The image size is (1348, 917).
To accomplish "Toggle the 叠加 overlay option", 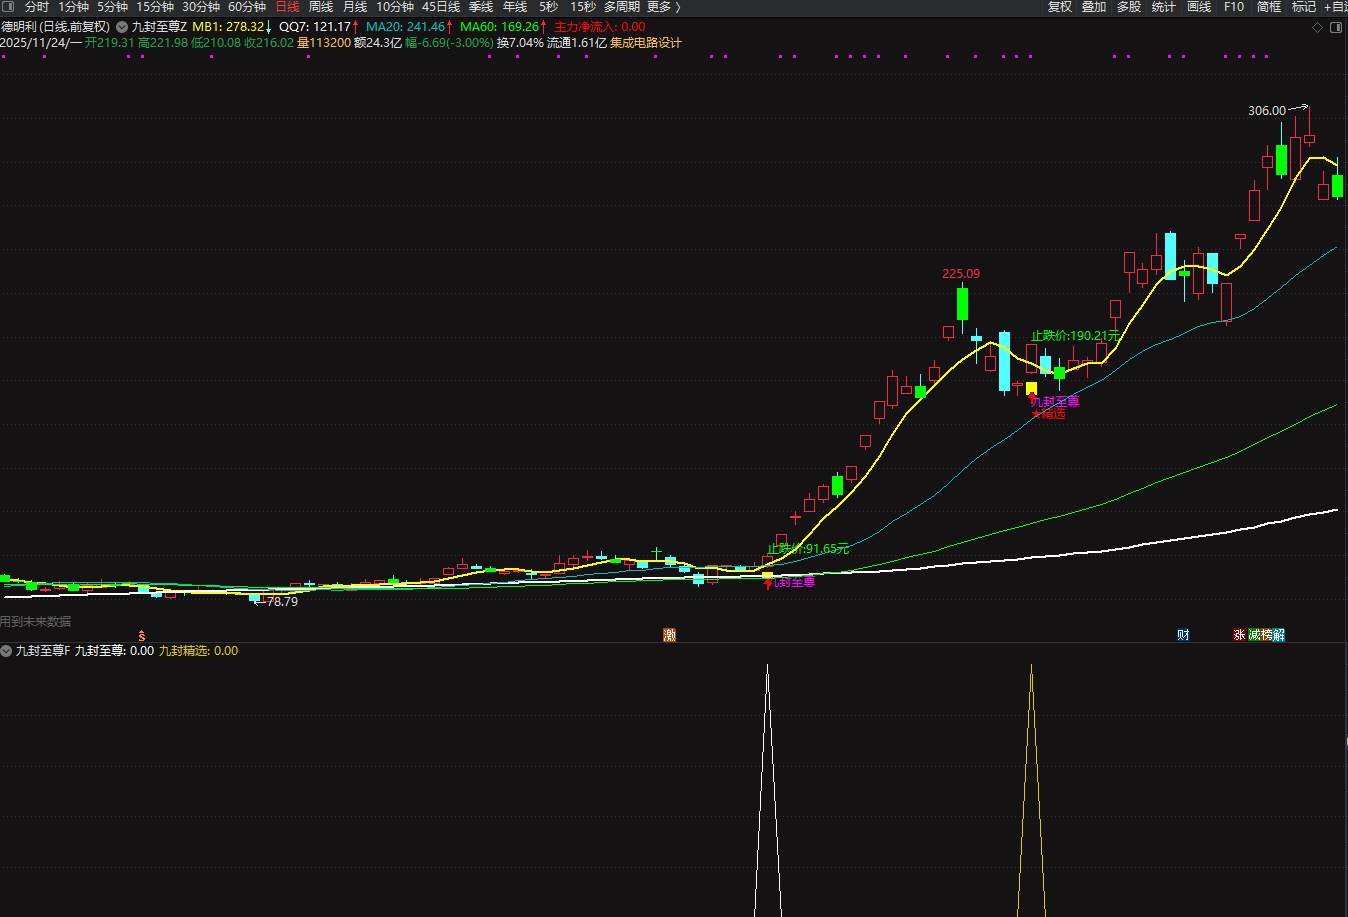I will coord(1094,7).
